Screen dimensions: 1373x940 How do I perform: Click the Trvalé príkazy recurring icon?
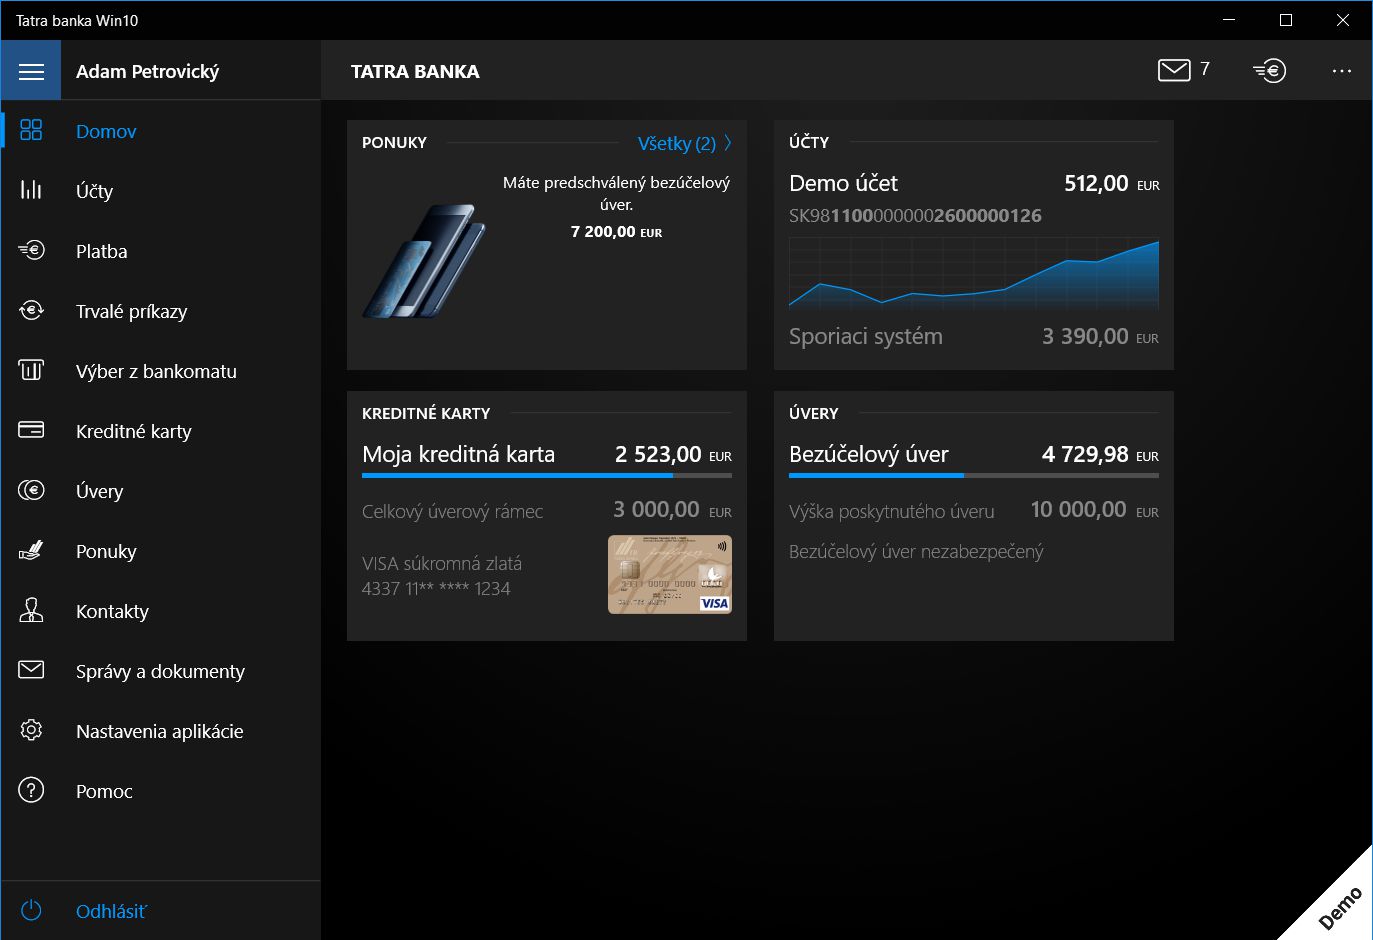click(31, 310)
